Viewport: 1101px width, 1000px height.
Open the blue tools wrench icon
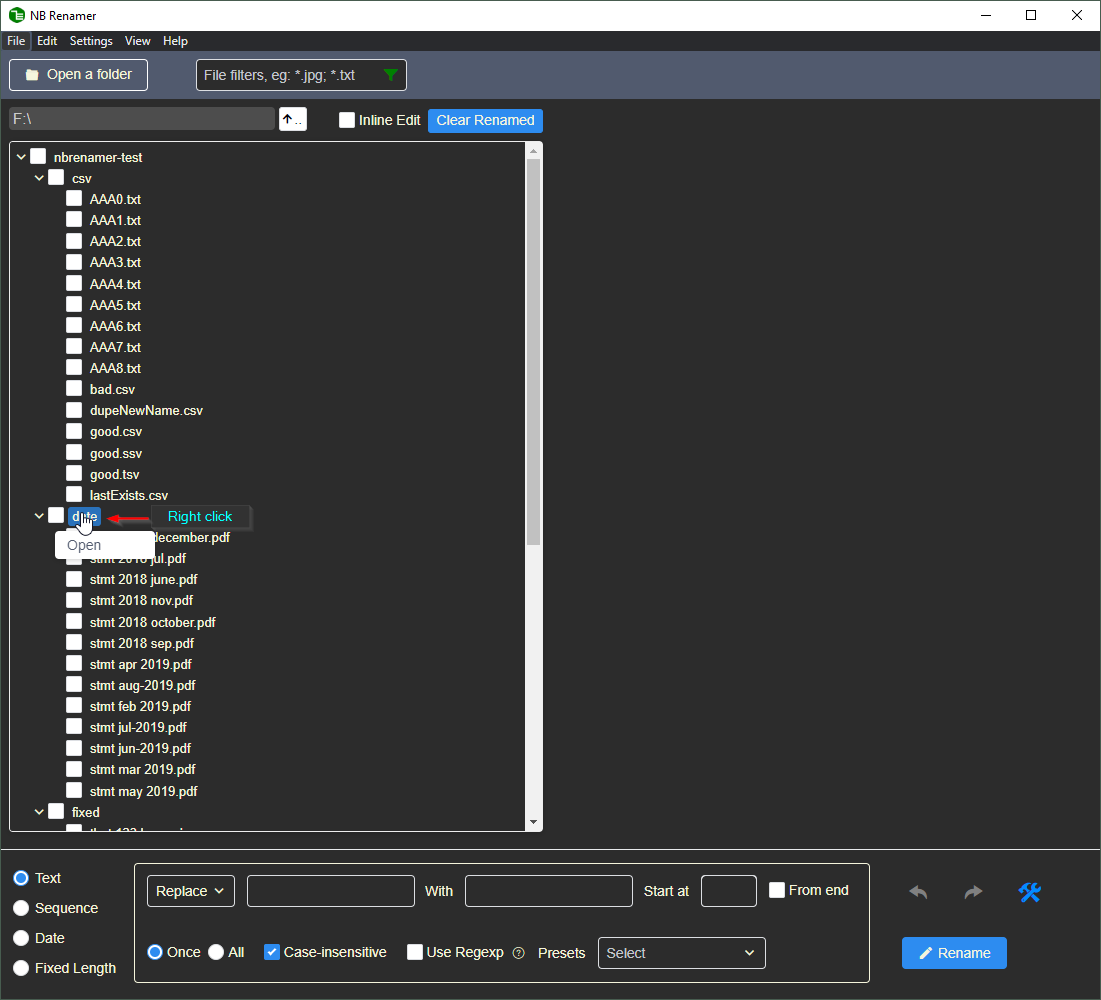(1030, 892)
